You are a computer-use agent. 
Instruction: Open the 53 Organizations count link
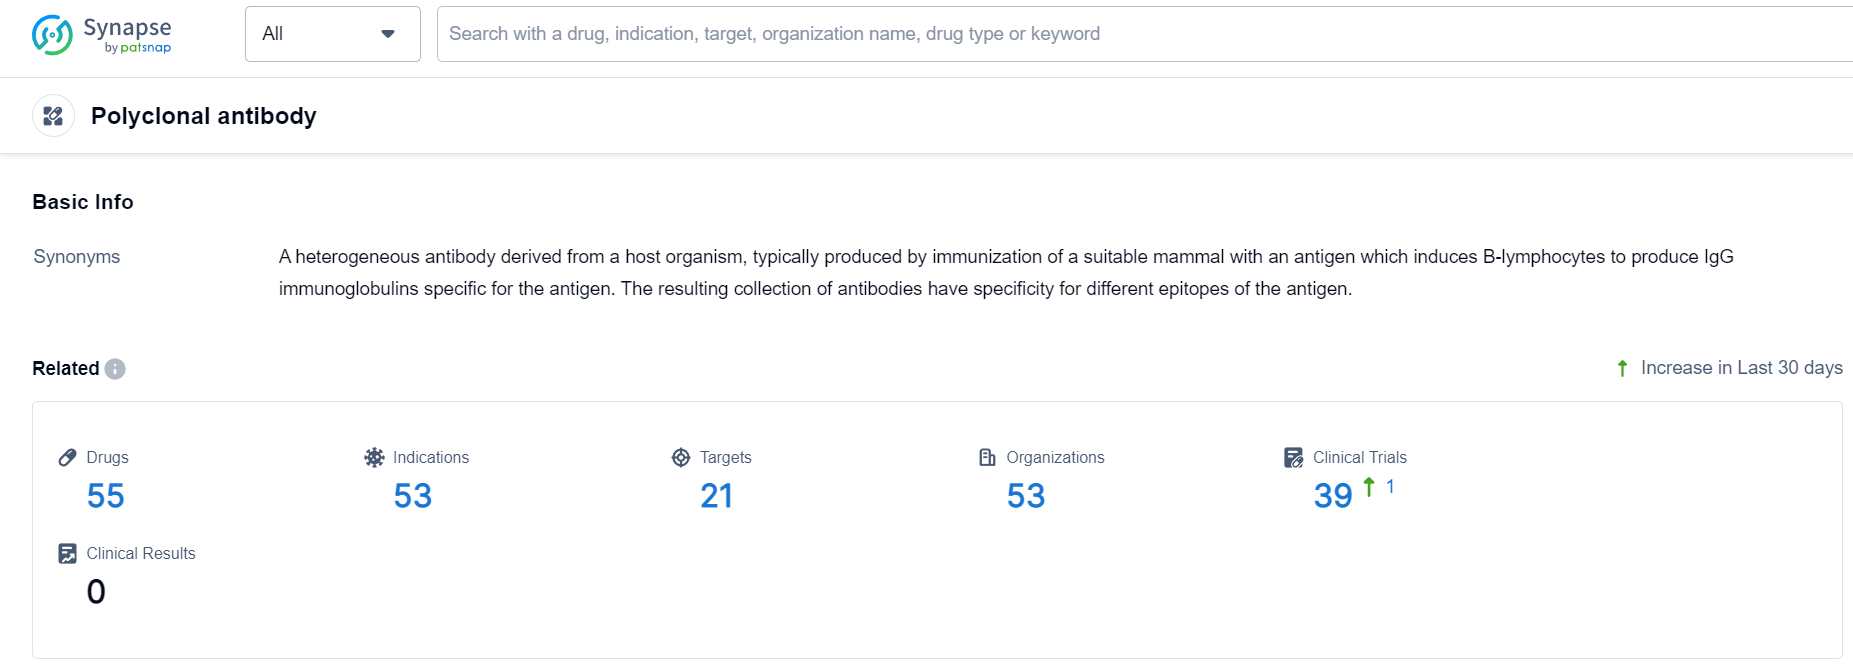pos(1026,496)
